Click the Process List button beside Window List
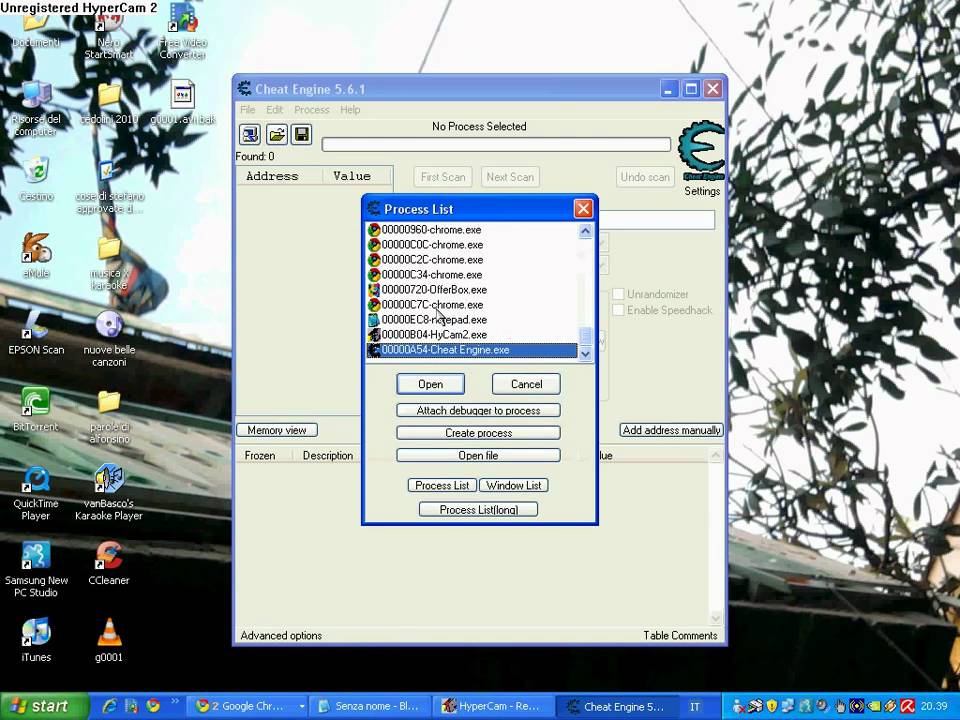The image size is (960, 720). pos(442,486)
